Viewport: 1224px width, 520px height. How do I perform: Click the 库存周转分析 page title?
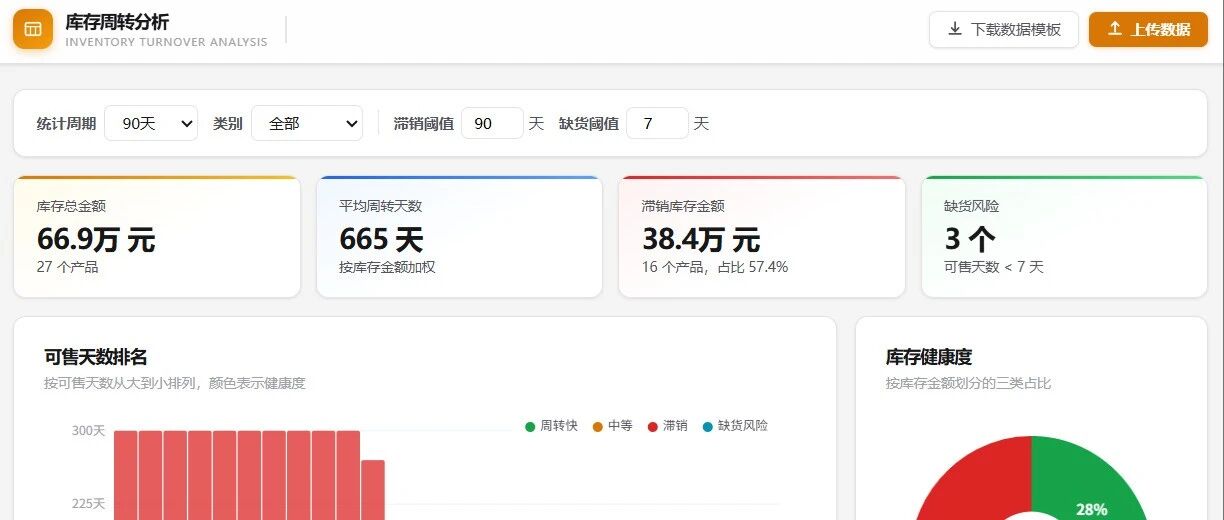point(117,22)
